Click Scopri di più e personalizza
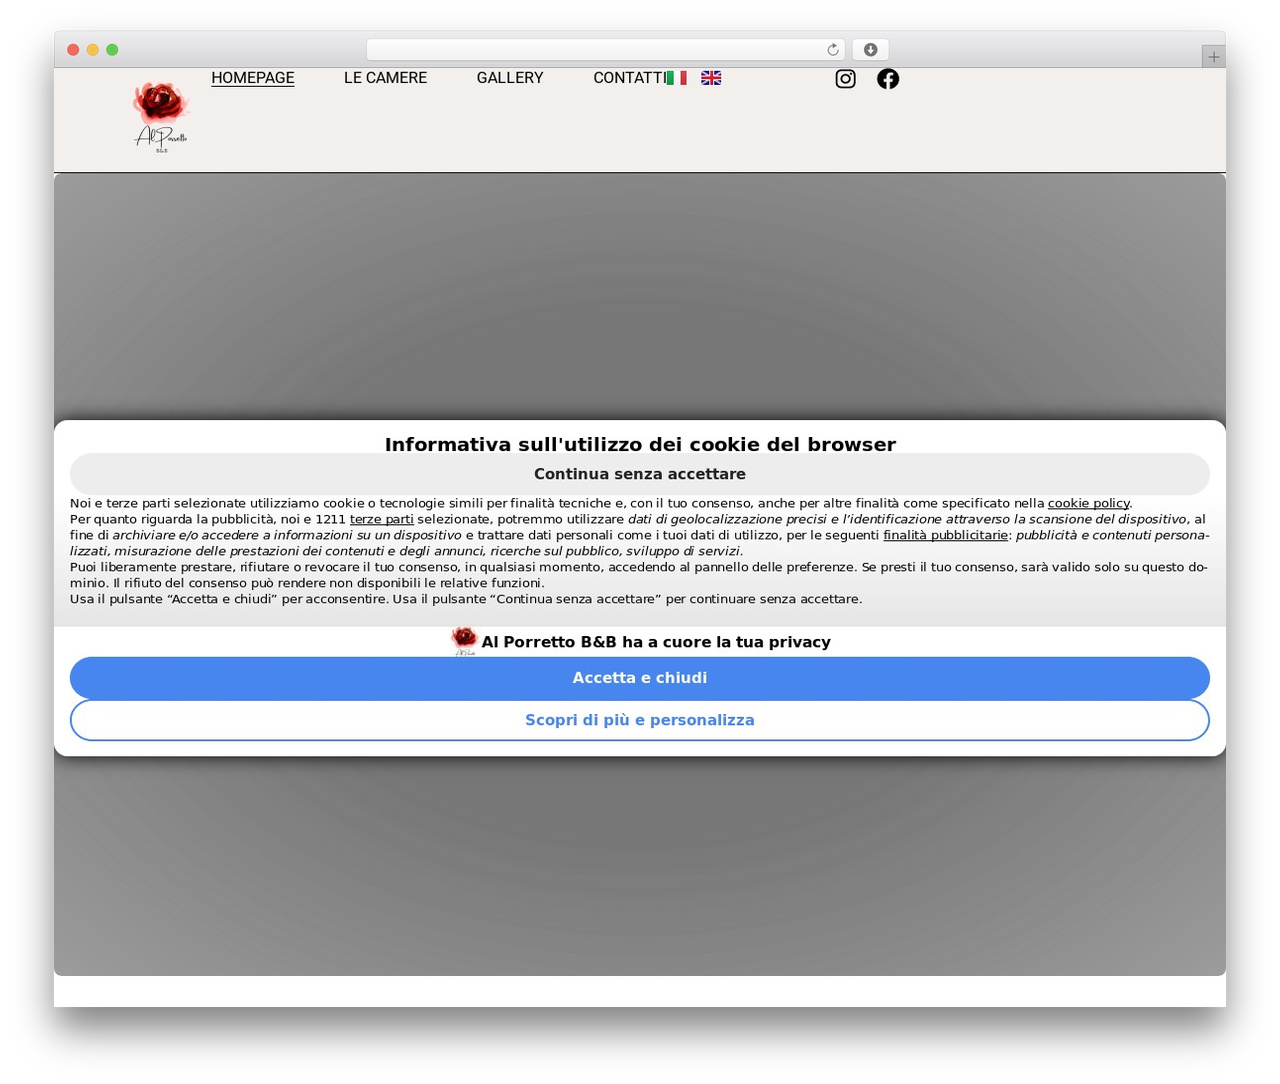Screen dimensions: 1280x1084 (640, 720)
